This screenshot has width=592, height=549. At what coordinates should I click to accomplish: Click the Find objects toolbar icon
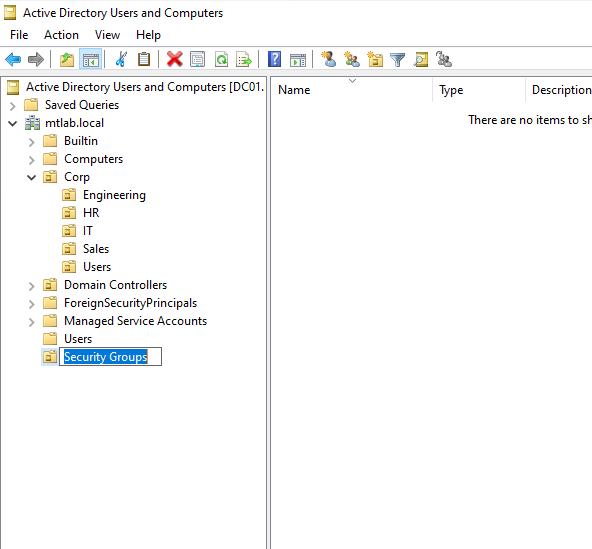coord(421,59)
